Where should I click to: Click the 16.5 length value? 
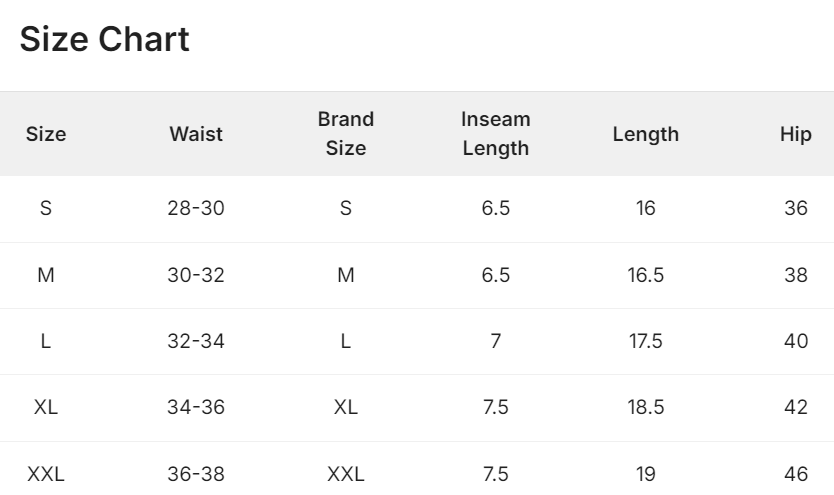coord(646,275)
